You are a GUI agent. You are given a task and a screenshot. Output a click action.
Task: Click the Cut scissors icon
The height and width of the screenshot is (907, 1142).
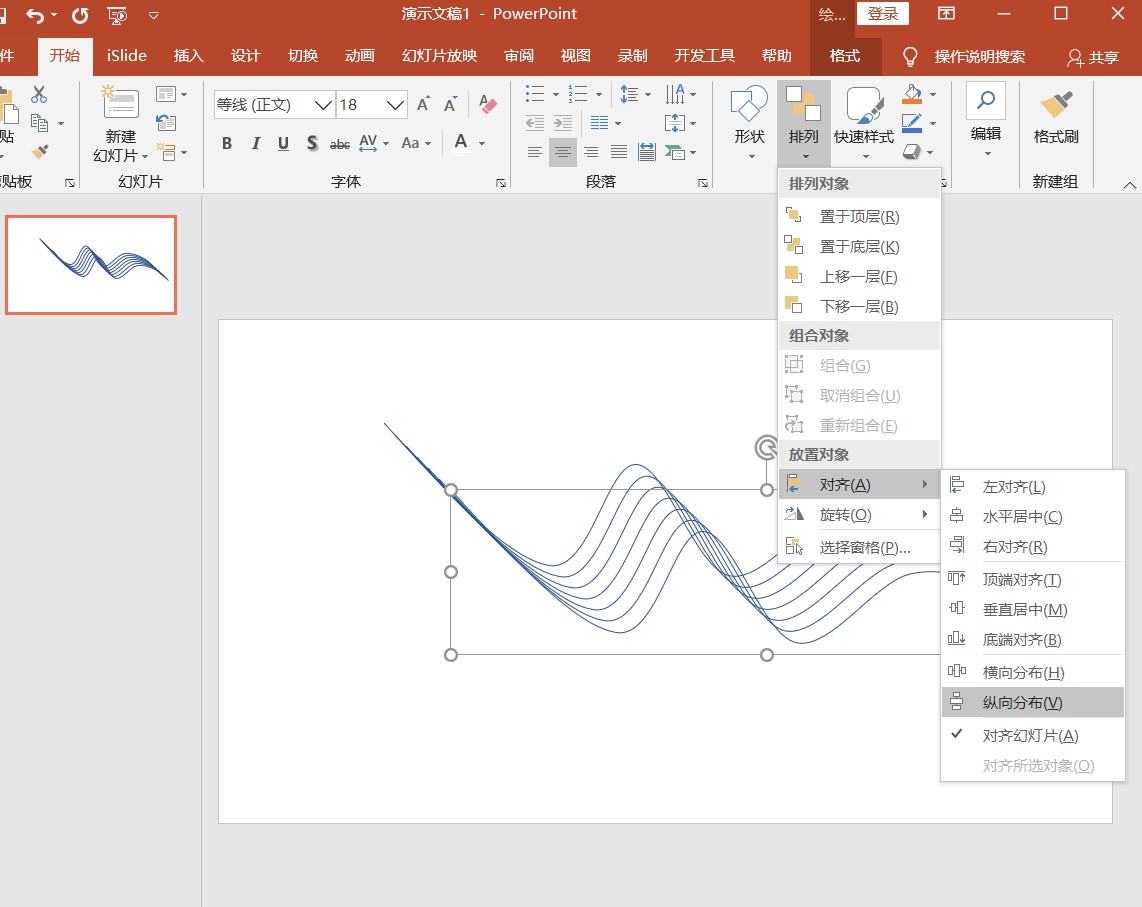point(39,94)
